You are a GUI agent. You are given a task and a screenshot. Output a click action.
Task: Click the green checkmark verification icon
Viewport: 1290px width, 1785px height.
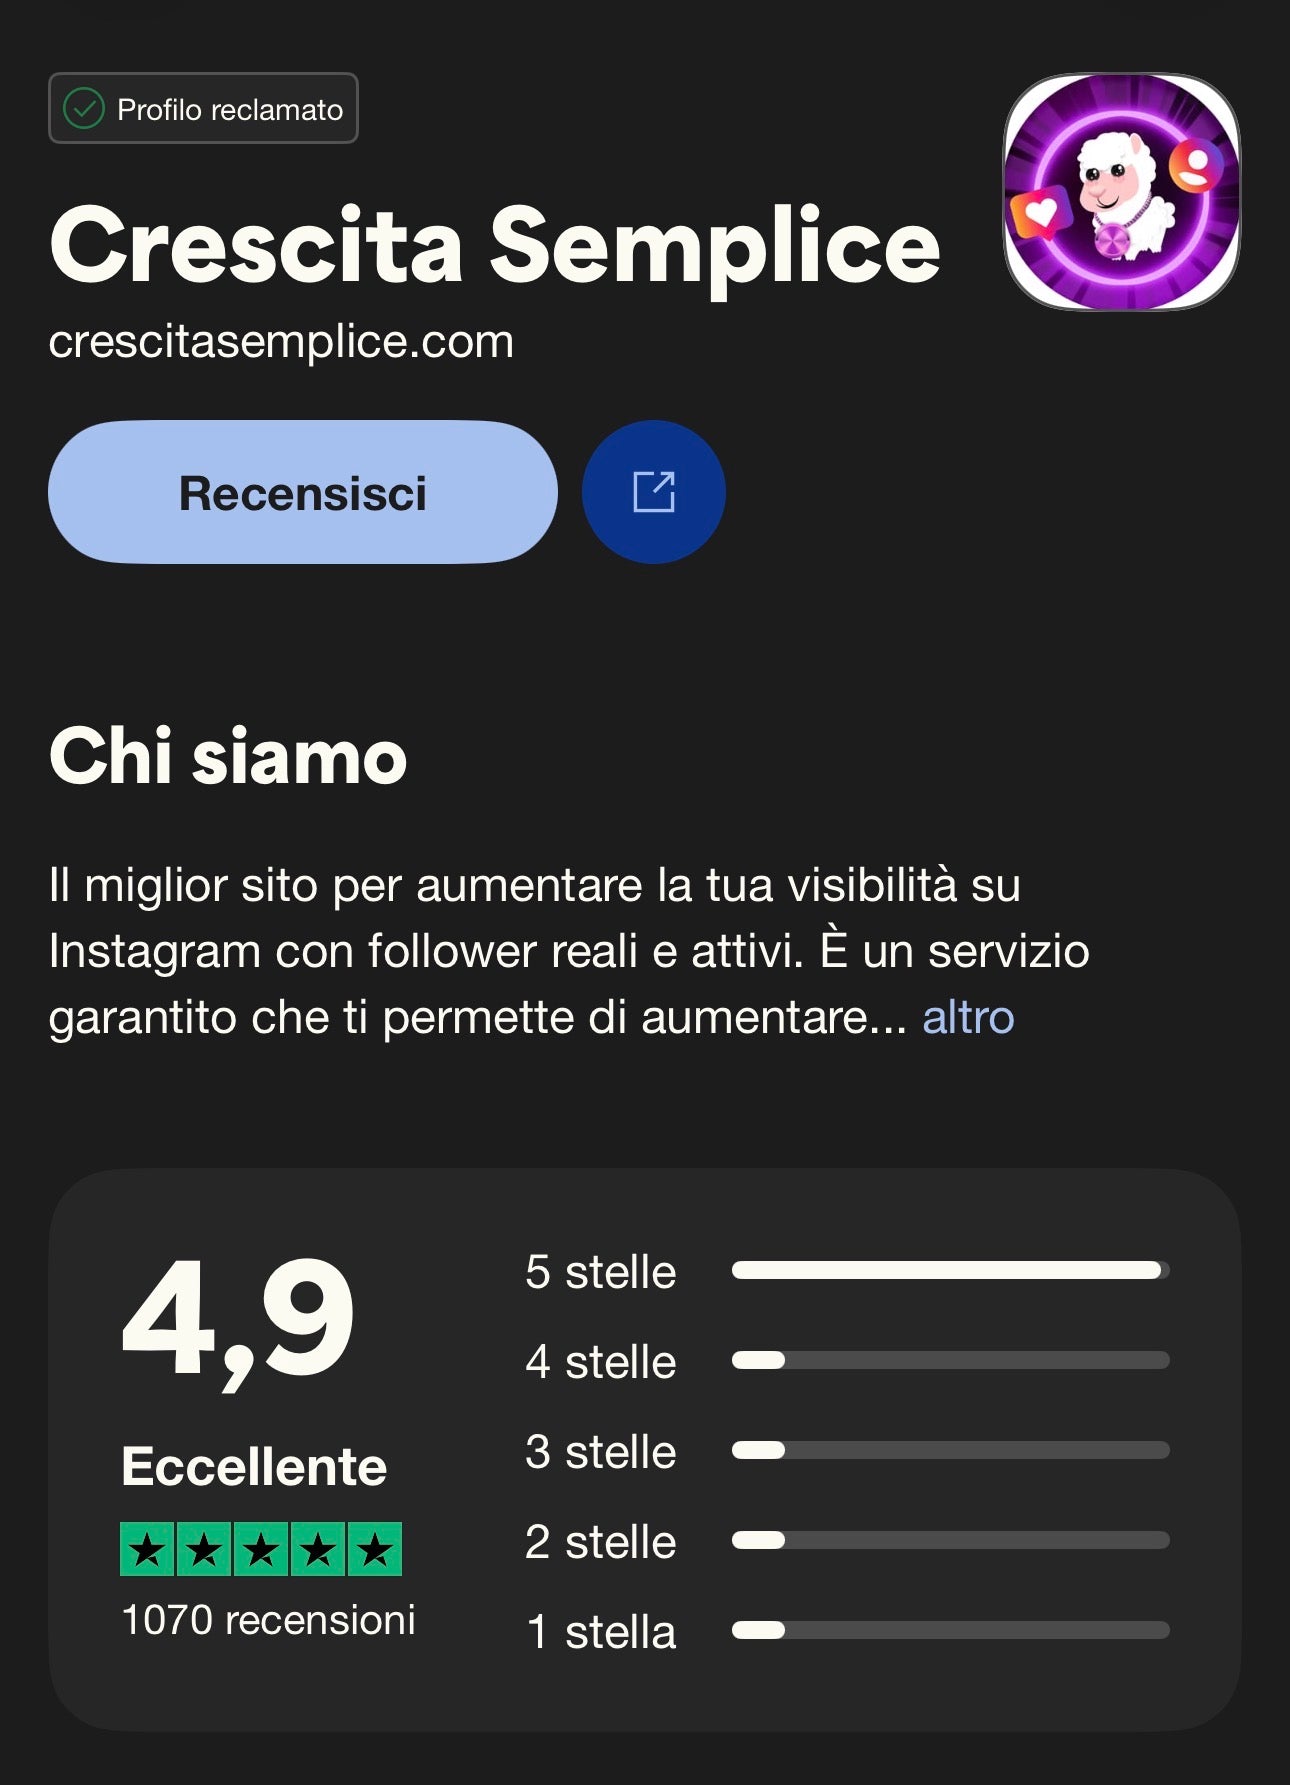tap(84, 109)
